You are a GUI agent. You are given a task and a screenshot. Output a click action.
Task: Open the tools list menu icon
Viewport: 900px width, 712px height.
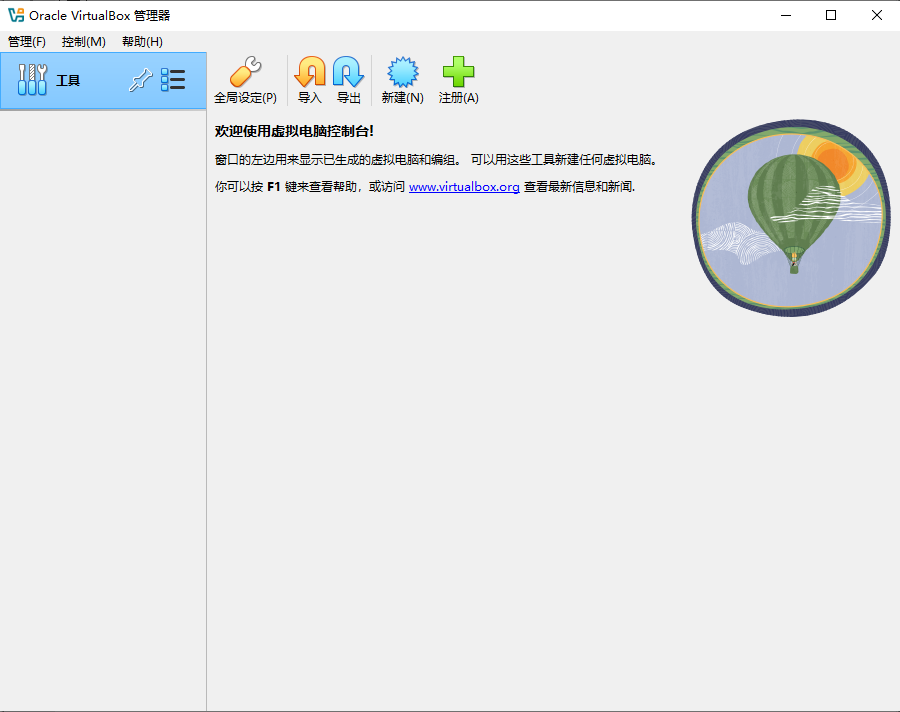tap(173, 80)
